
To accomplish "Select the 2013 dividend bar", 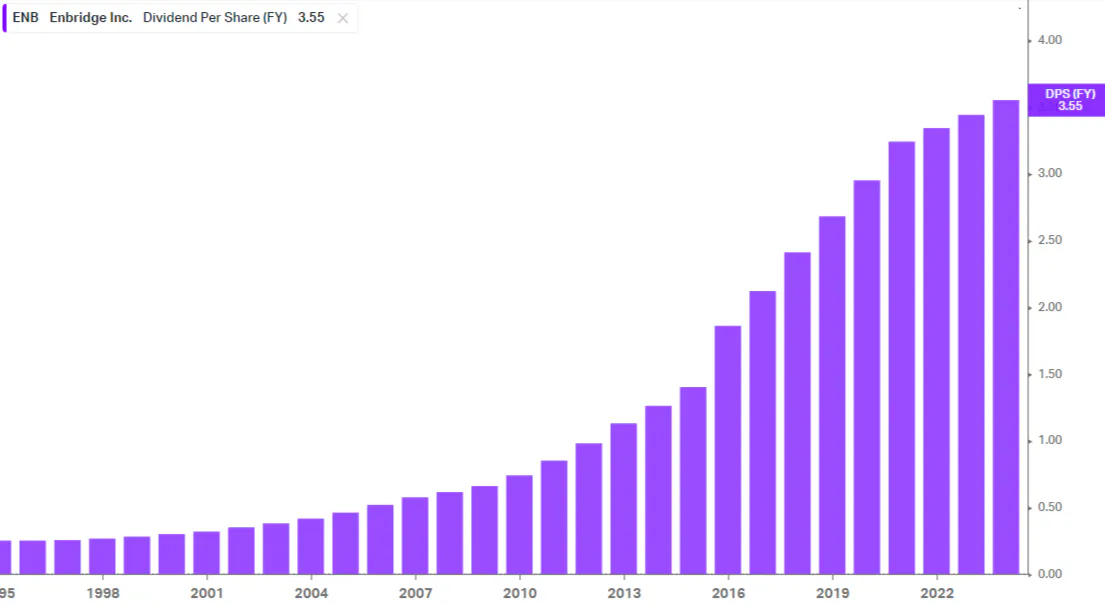I will point(624,499).
